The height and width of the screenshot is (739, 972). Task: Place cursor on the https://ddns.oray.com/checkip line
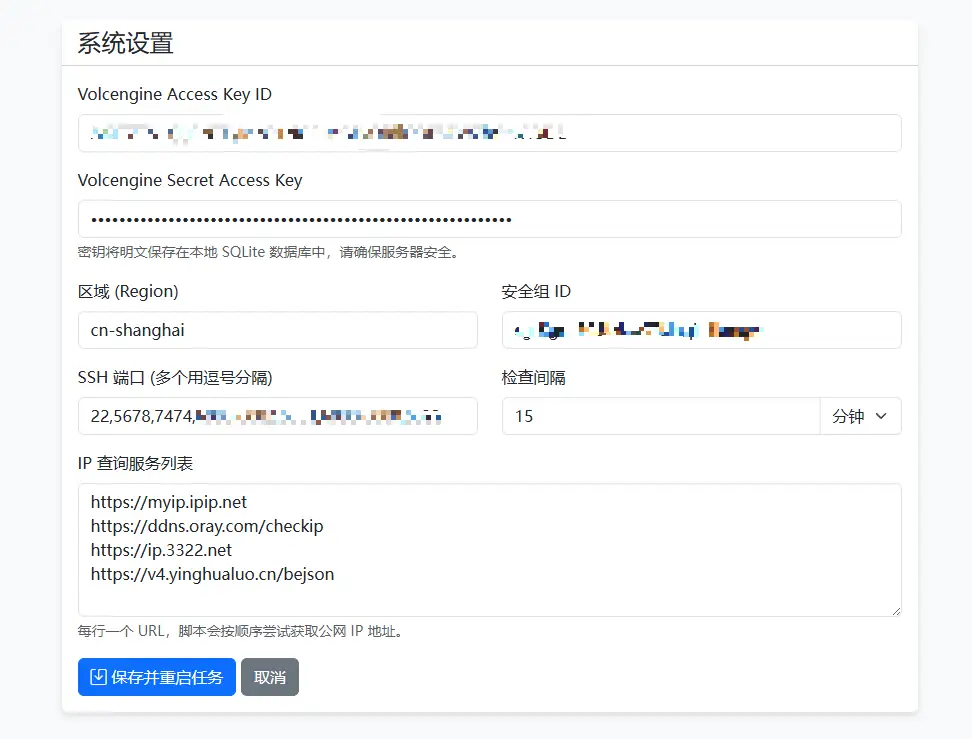[x=207, y=526]
